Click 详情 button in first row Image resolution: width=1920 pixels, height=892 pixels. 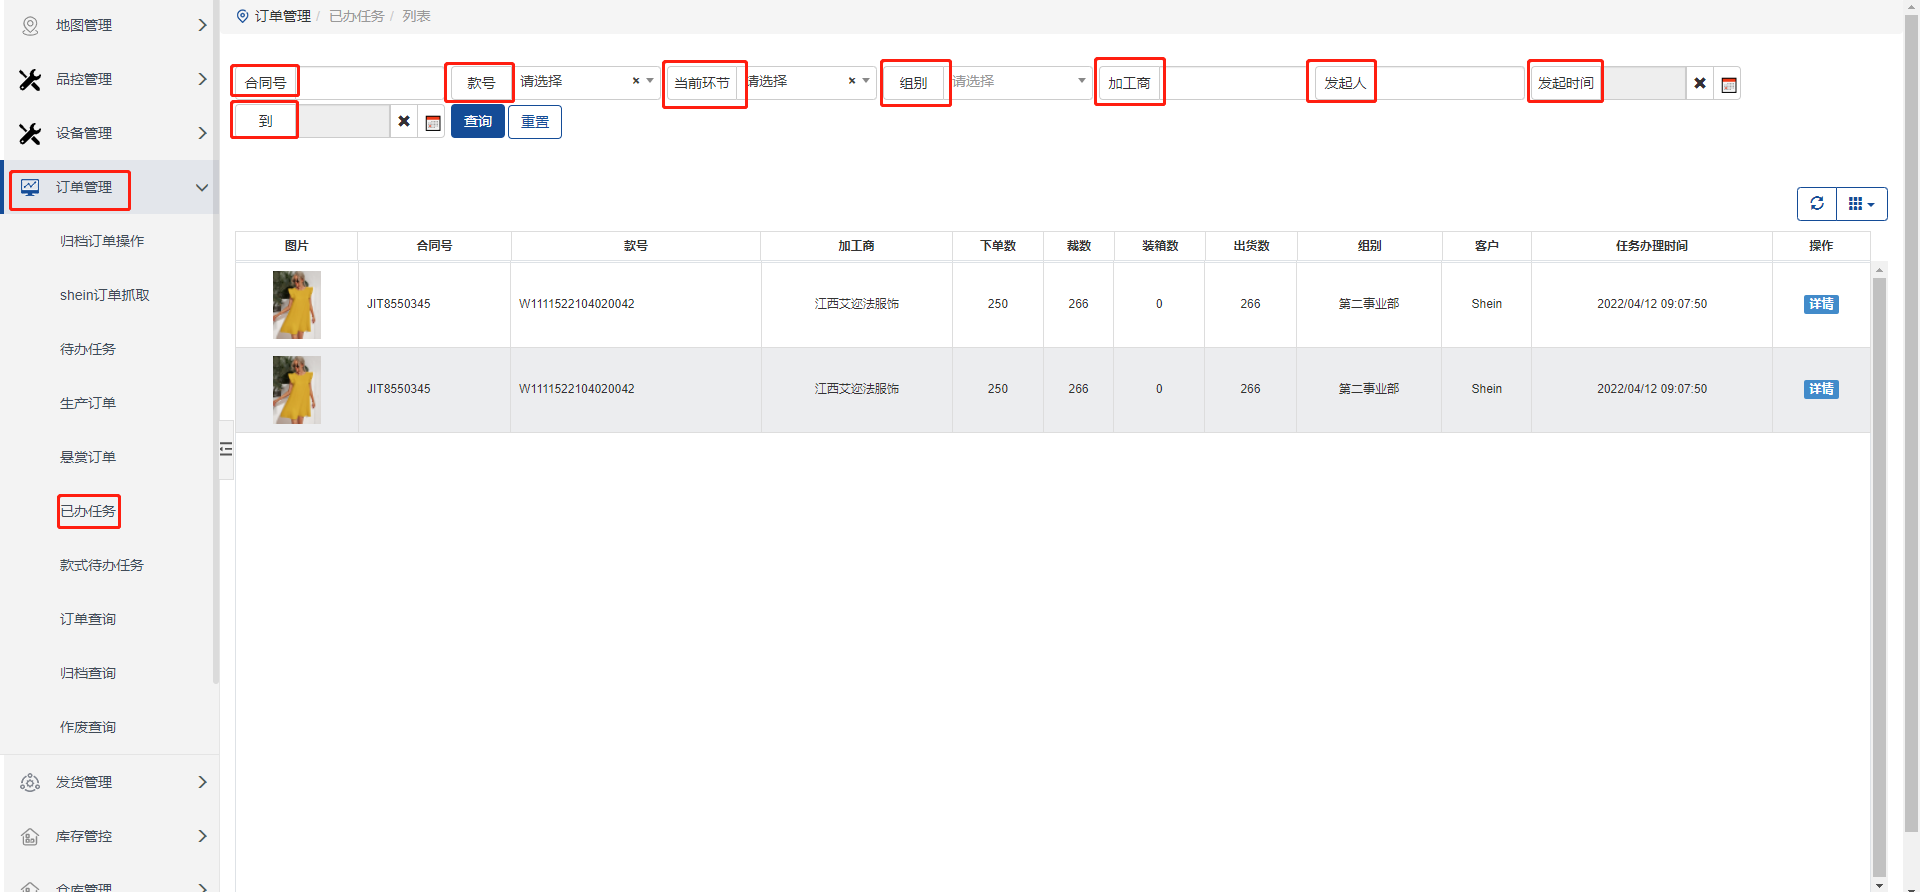click(1820, 304)
